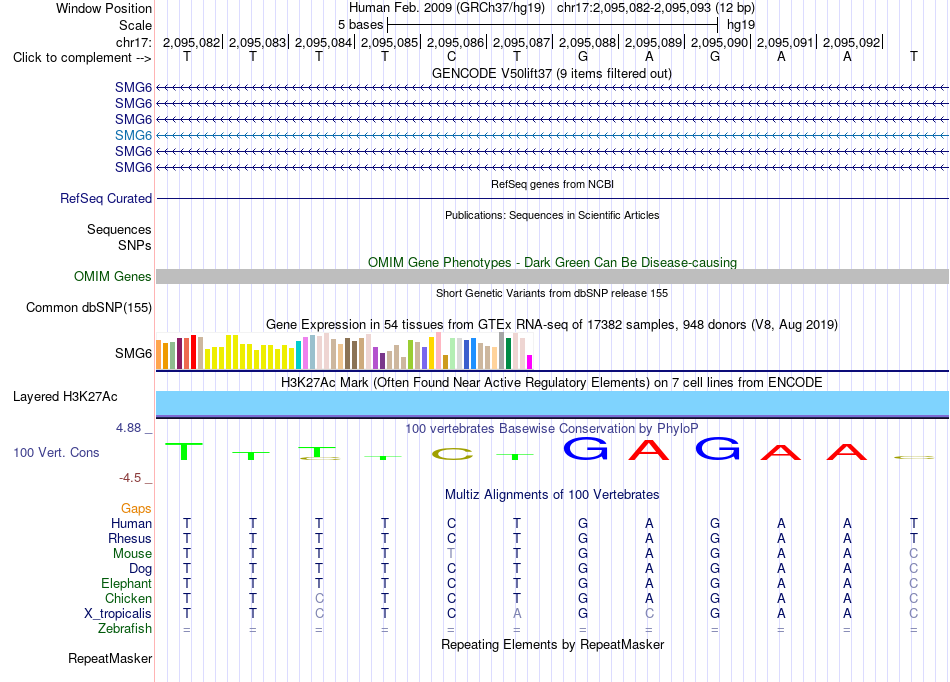Screen dimensions: 950x682
Task: Click the Gaps row label
Action: click(136, 509)
